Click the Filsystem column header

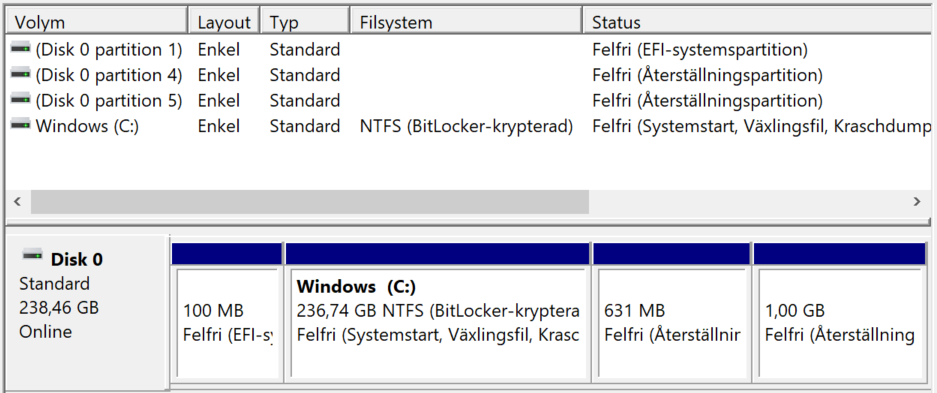467,23
